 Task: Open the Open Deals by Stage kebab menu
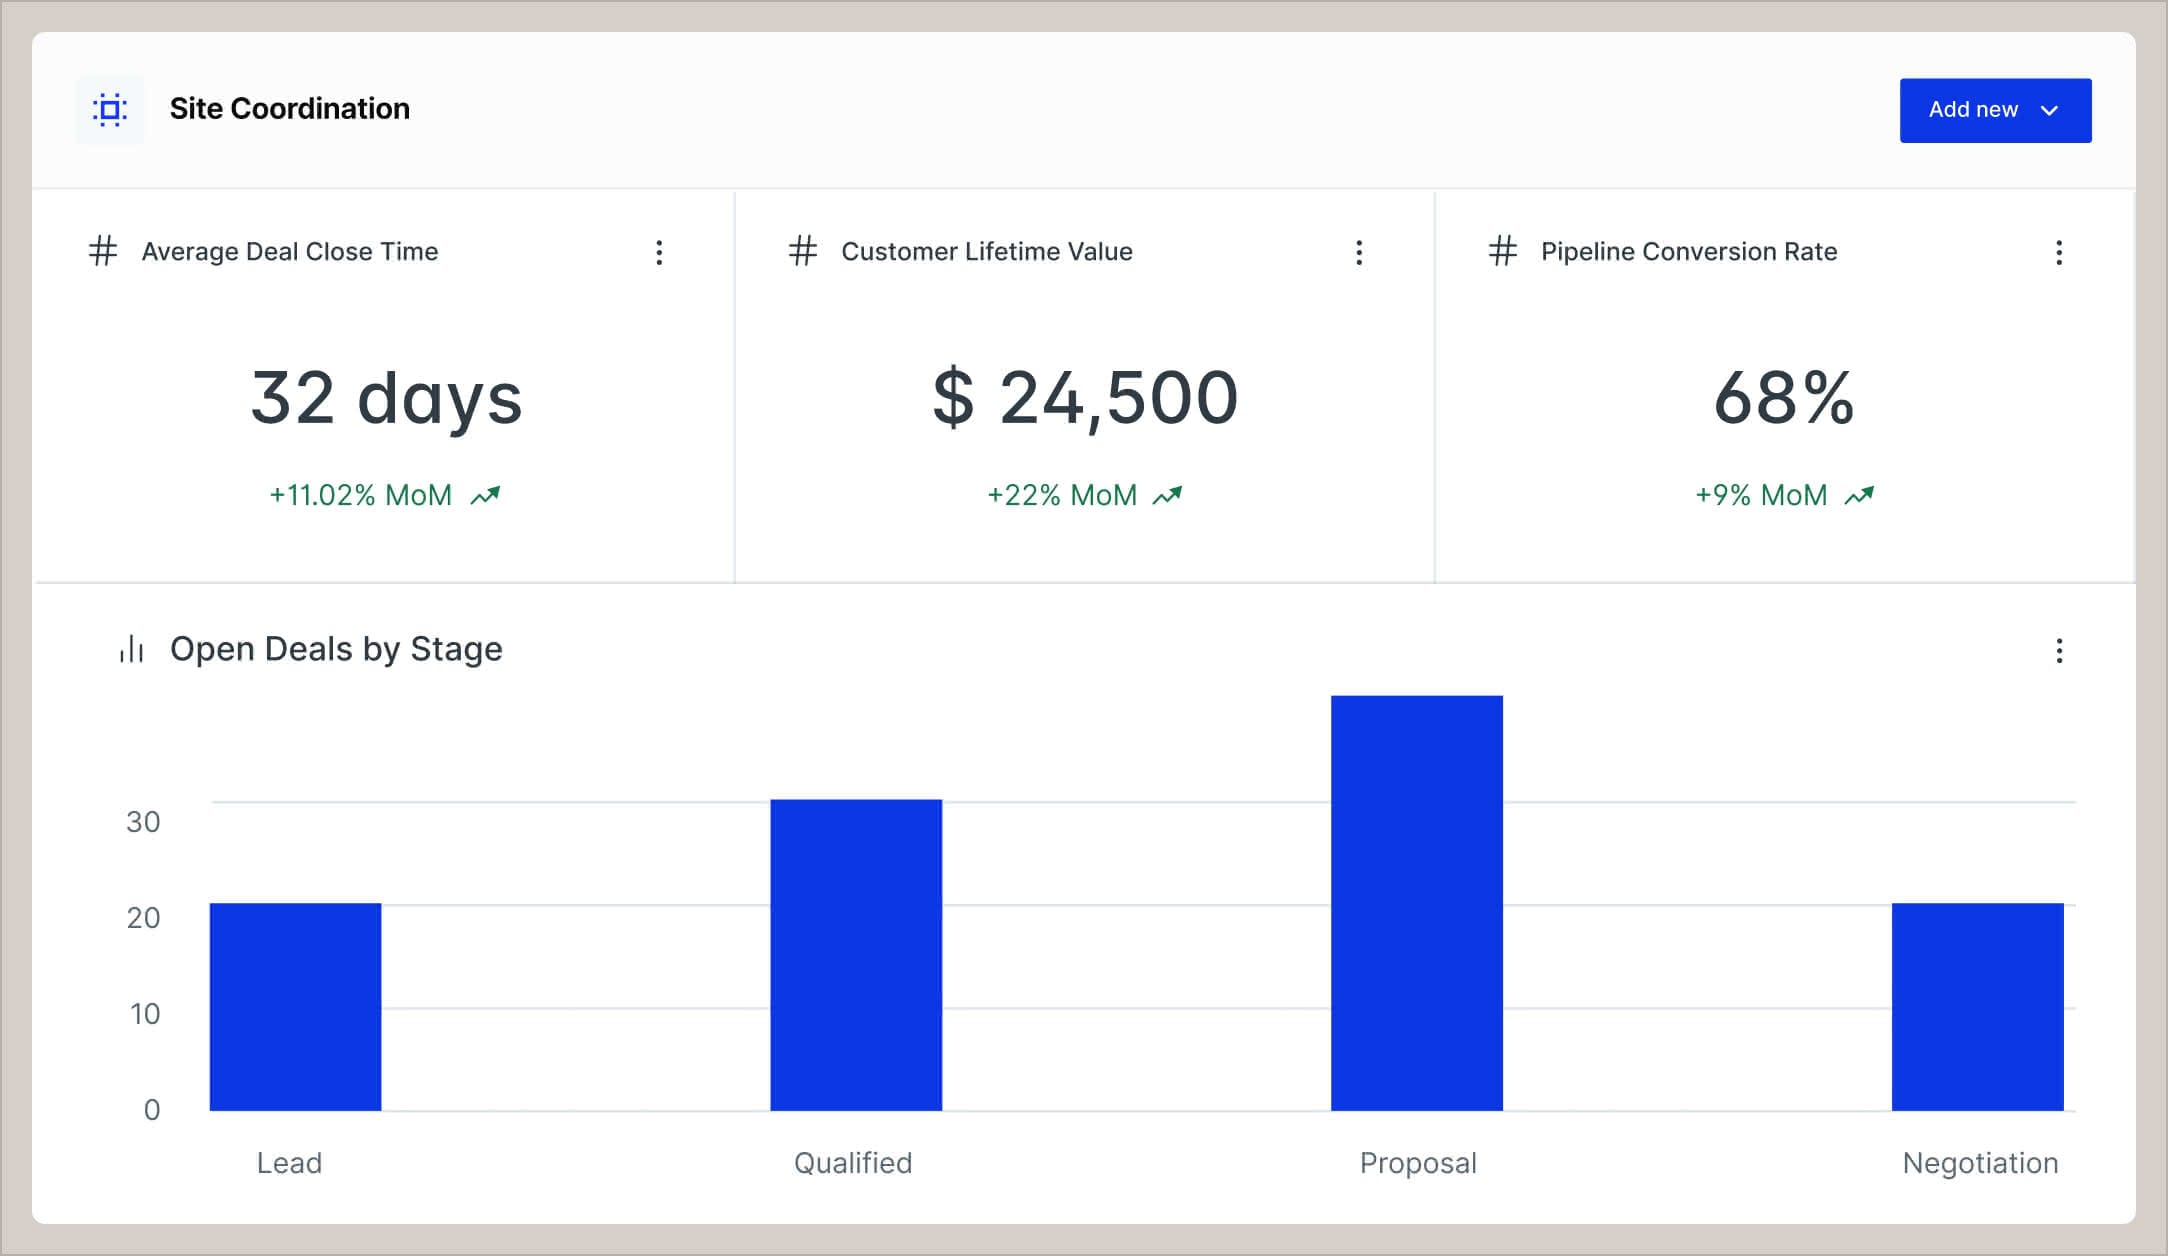[x=2059, y=651]
